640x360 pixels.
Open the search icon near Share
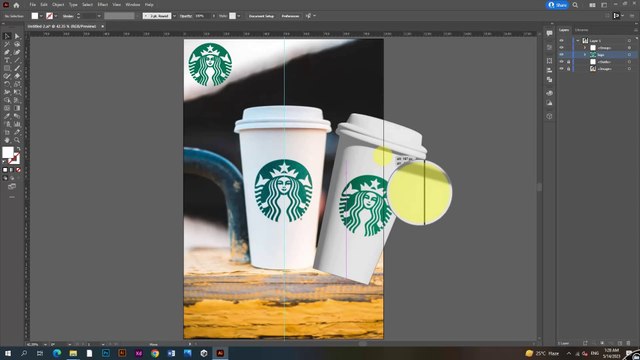(575, 5)
